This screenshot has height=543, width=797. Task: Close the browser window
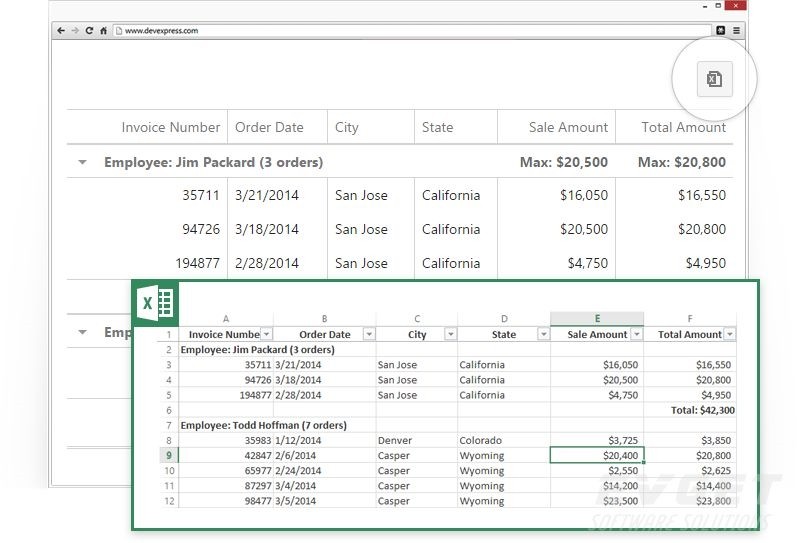(x=735, y=6)
